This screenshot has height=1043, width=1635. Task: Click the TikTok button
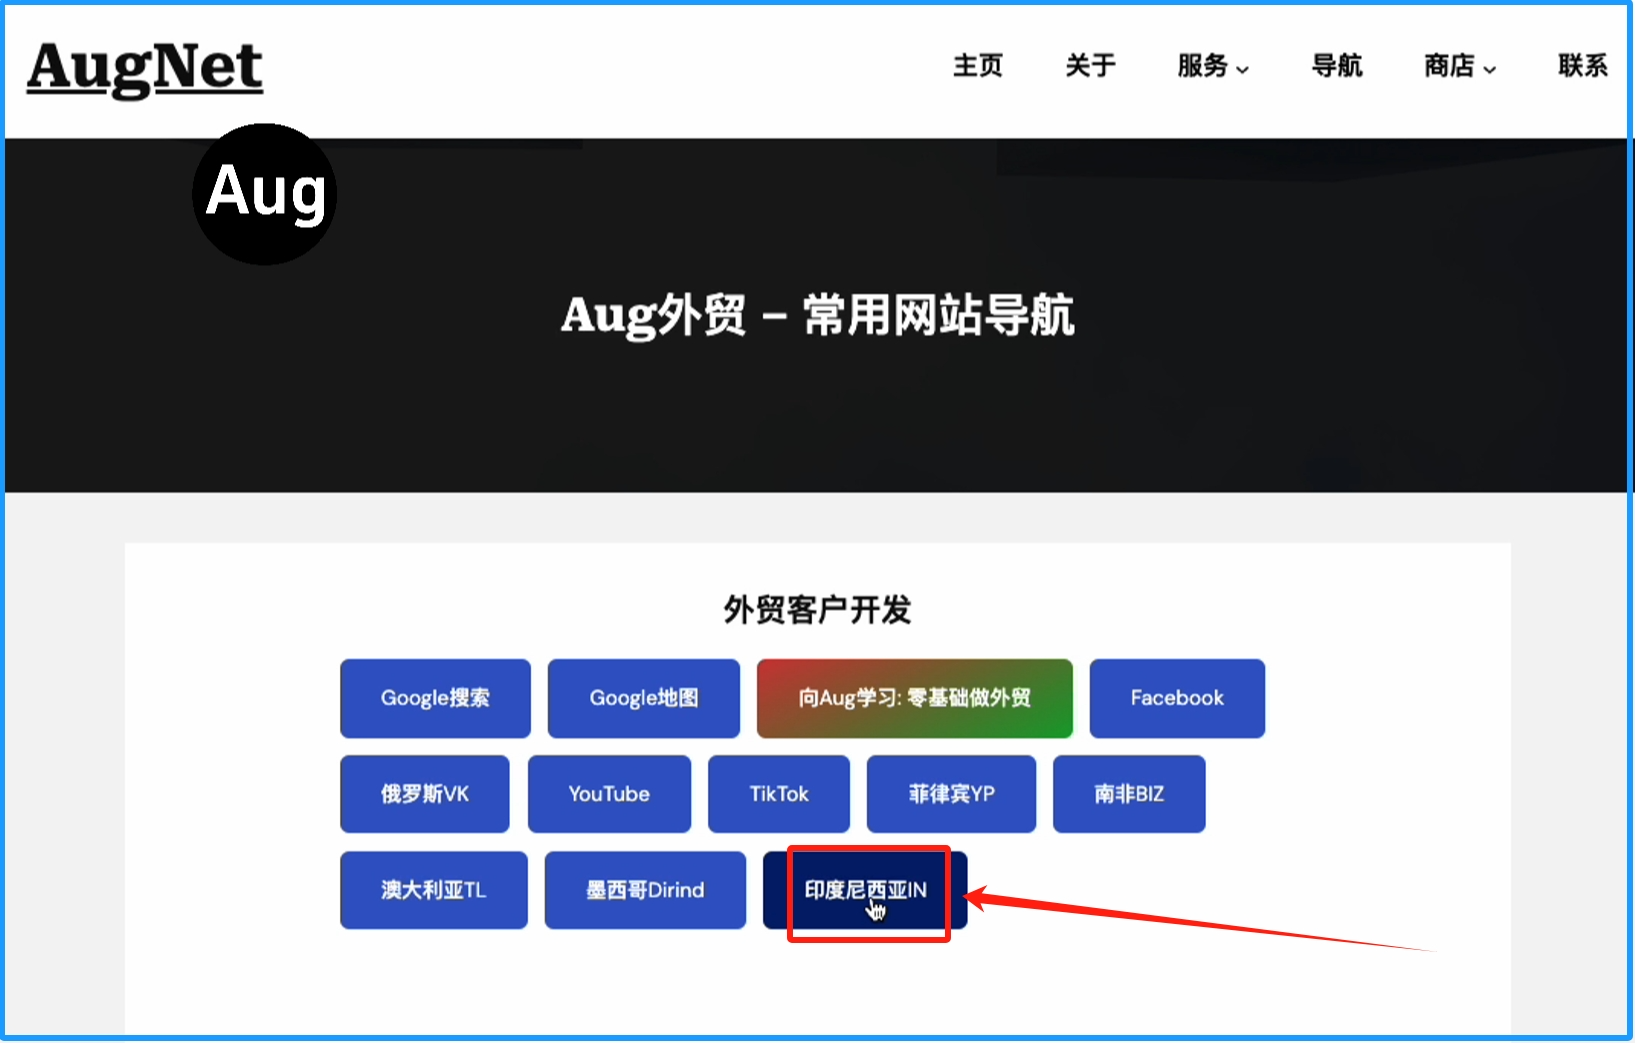tap(779, 794)
